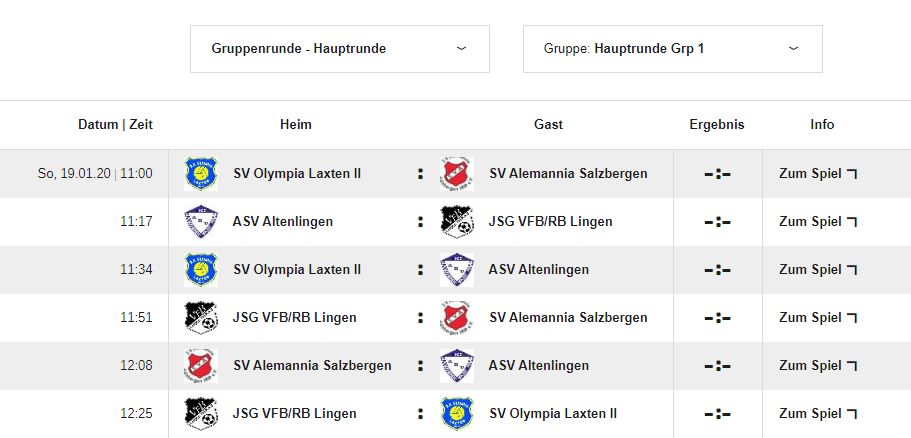Select JSG VFB/RB Lingen home team at 12:25
Screen dimensions: 911x438
(294, 414)
